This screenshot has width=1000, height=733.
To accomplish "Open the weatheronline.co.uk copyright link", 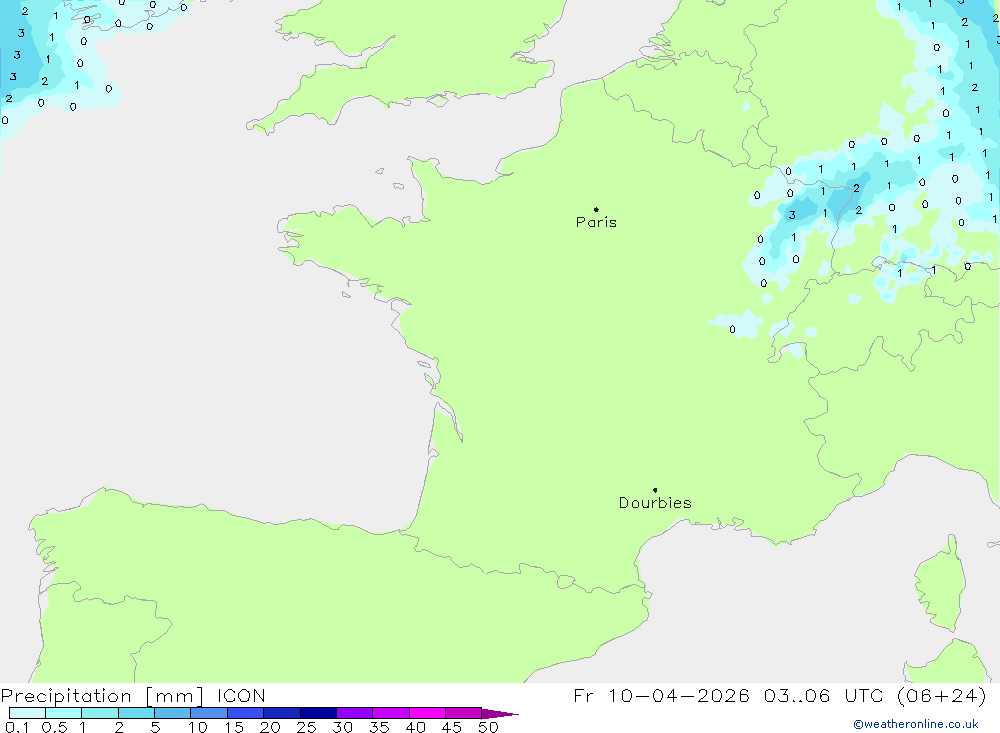I will pos(915,724).
